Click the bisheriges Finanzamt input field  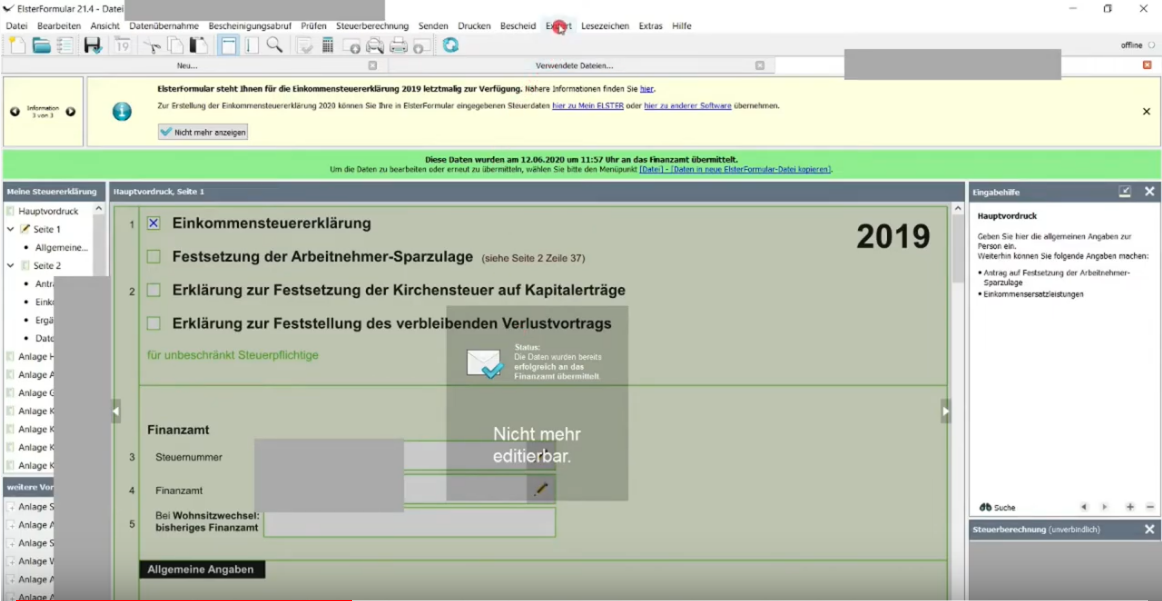click(409, 522)
